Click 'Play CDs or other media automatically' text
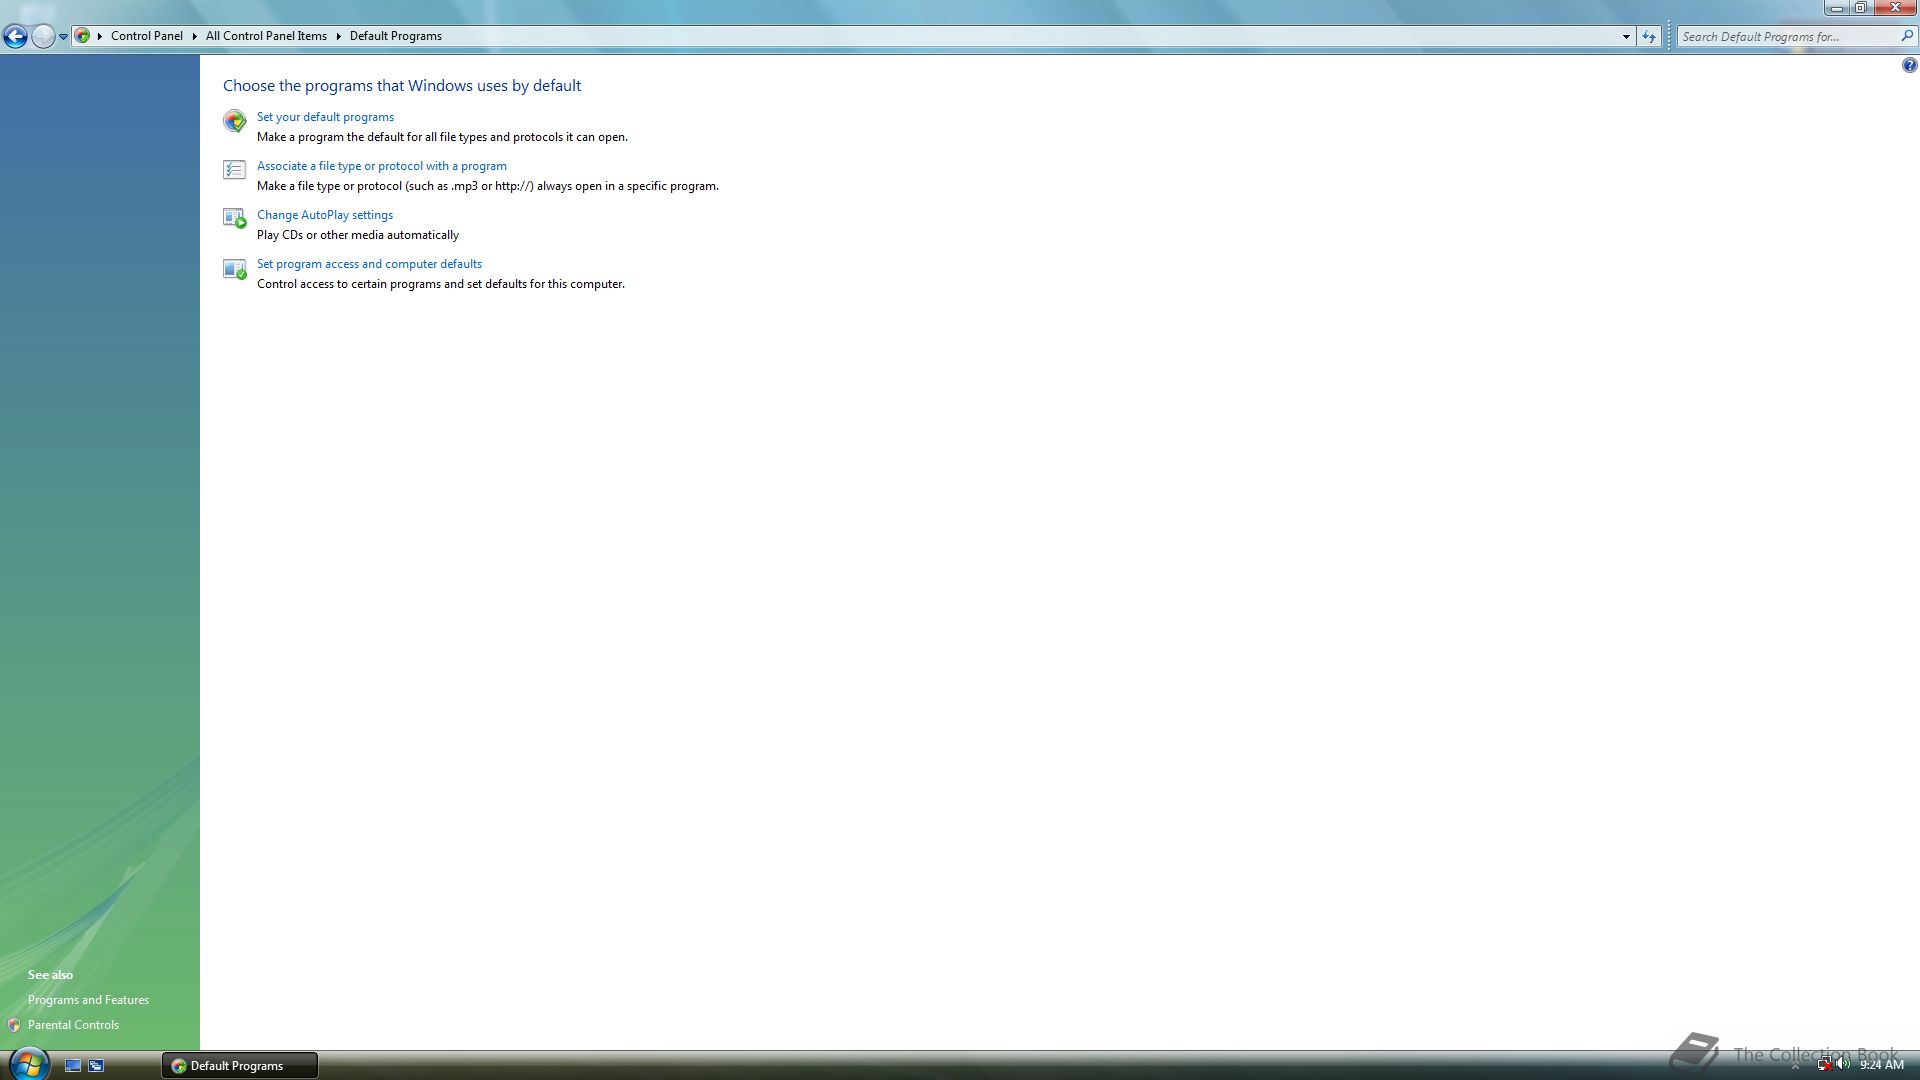1920x1080 pixels. point(358,235)
